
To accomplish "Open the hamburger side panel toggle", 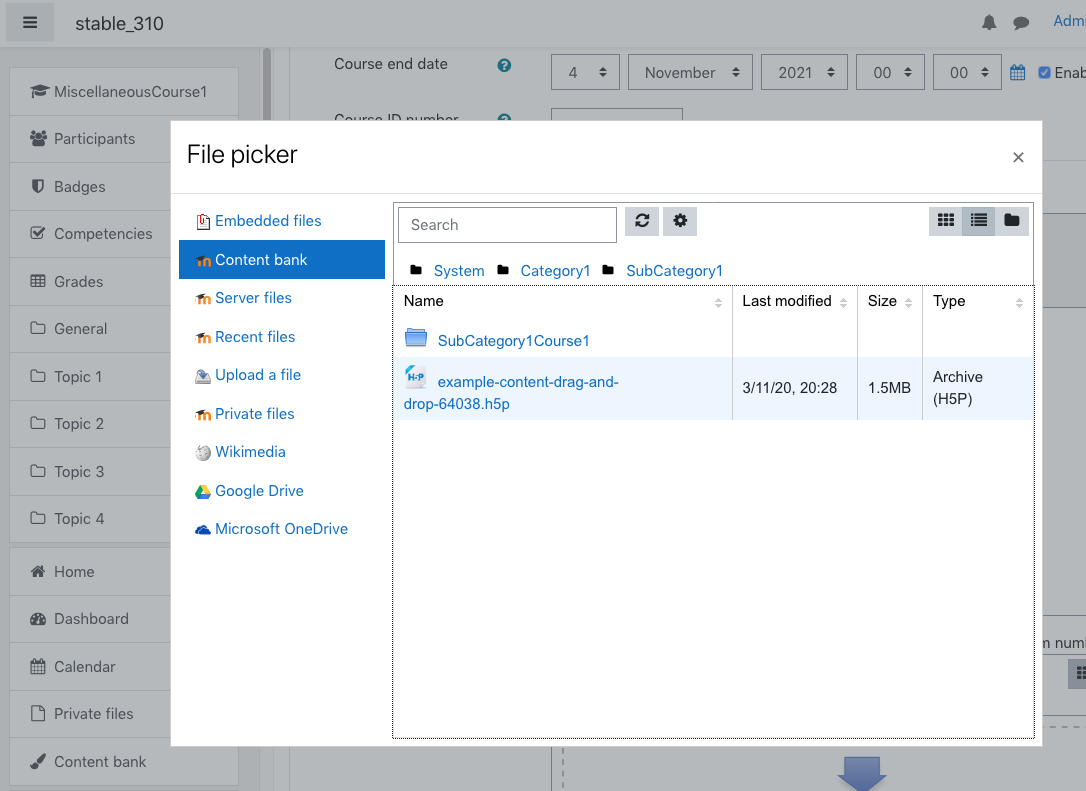I will 30,23.
